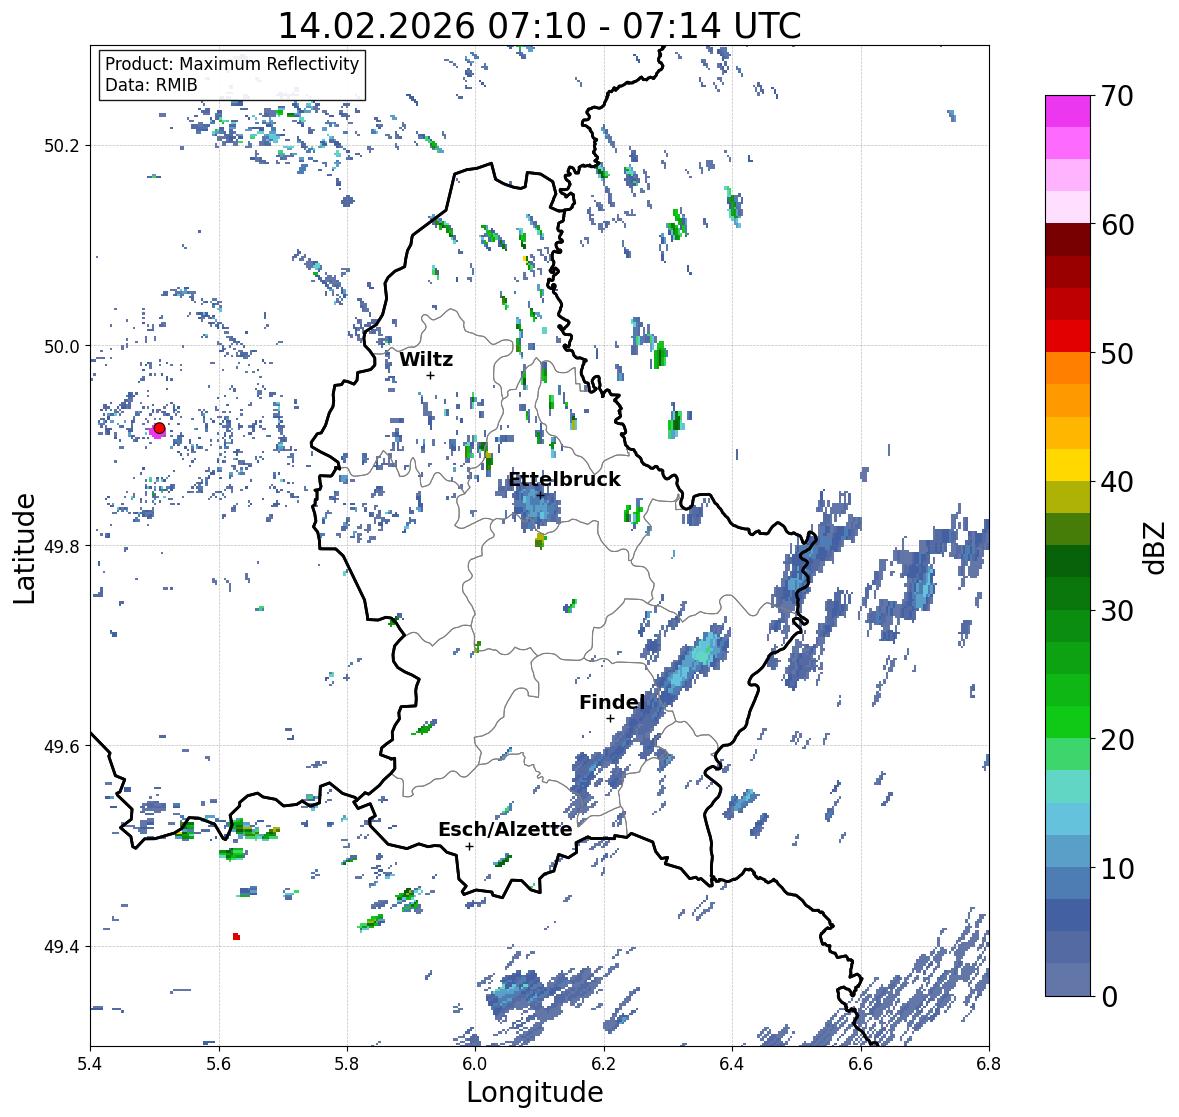Click the latitude tick label 50.0
1179x1117 pixels.
pyautogui.click(x=62, y=347)
